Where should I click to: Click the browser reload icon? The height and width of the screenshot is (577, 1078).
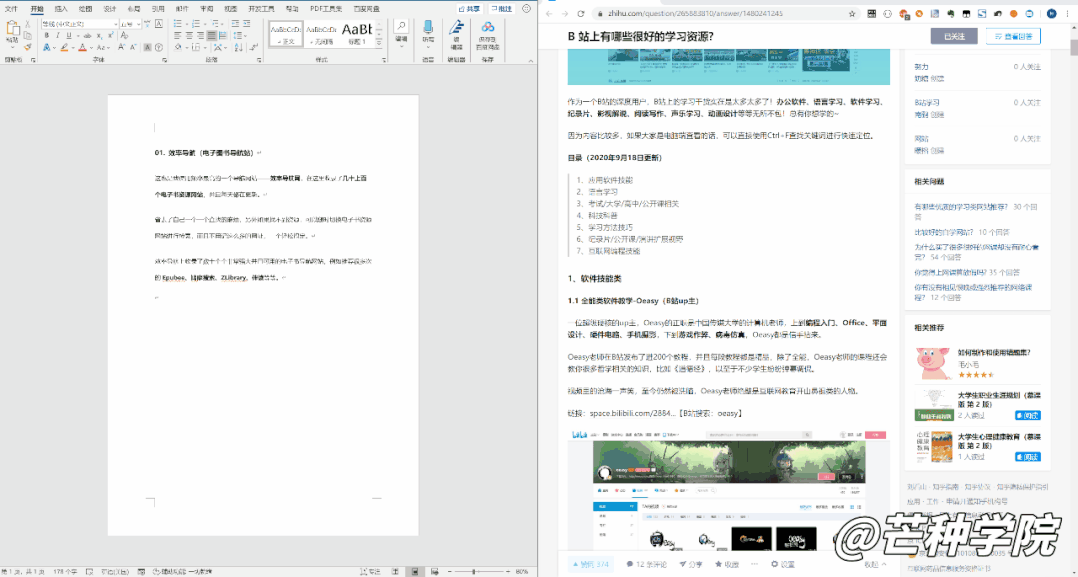click(x=580, y=14)
